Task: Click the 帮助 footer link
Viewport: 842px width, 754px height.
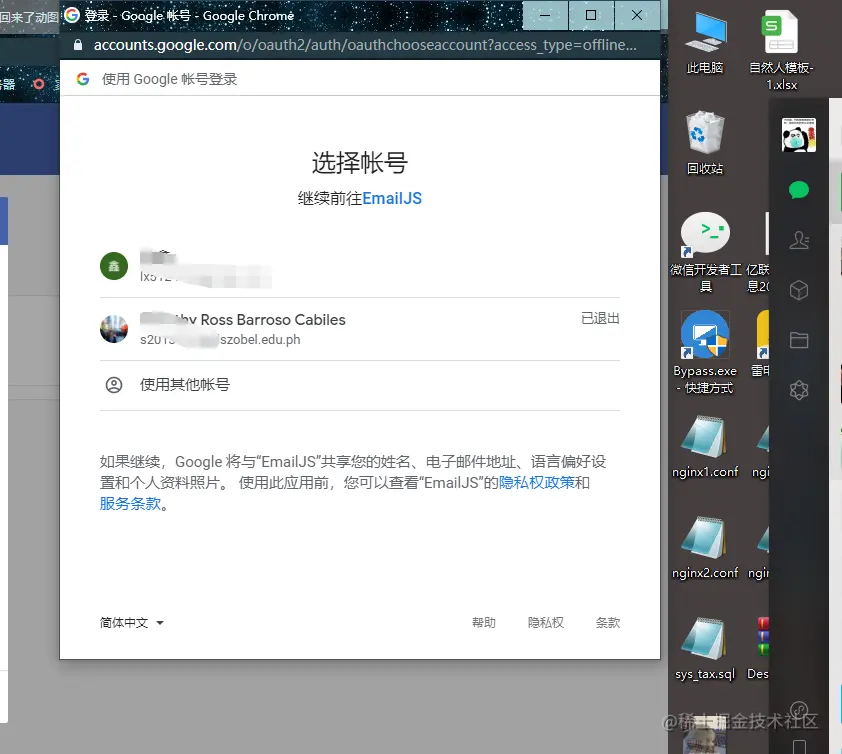Action: 484,623
